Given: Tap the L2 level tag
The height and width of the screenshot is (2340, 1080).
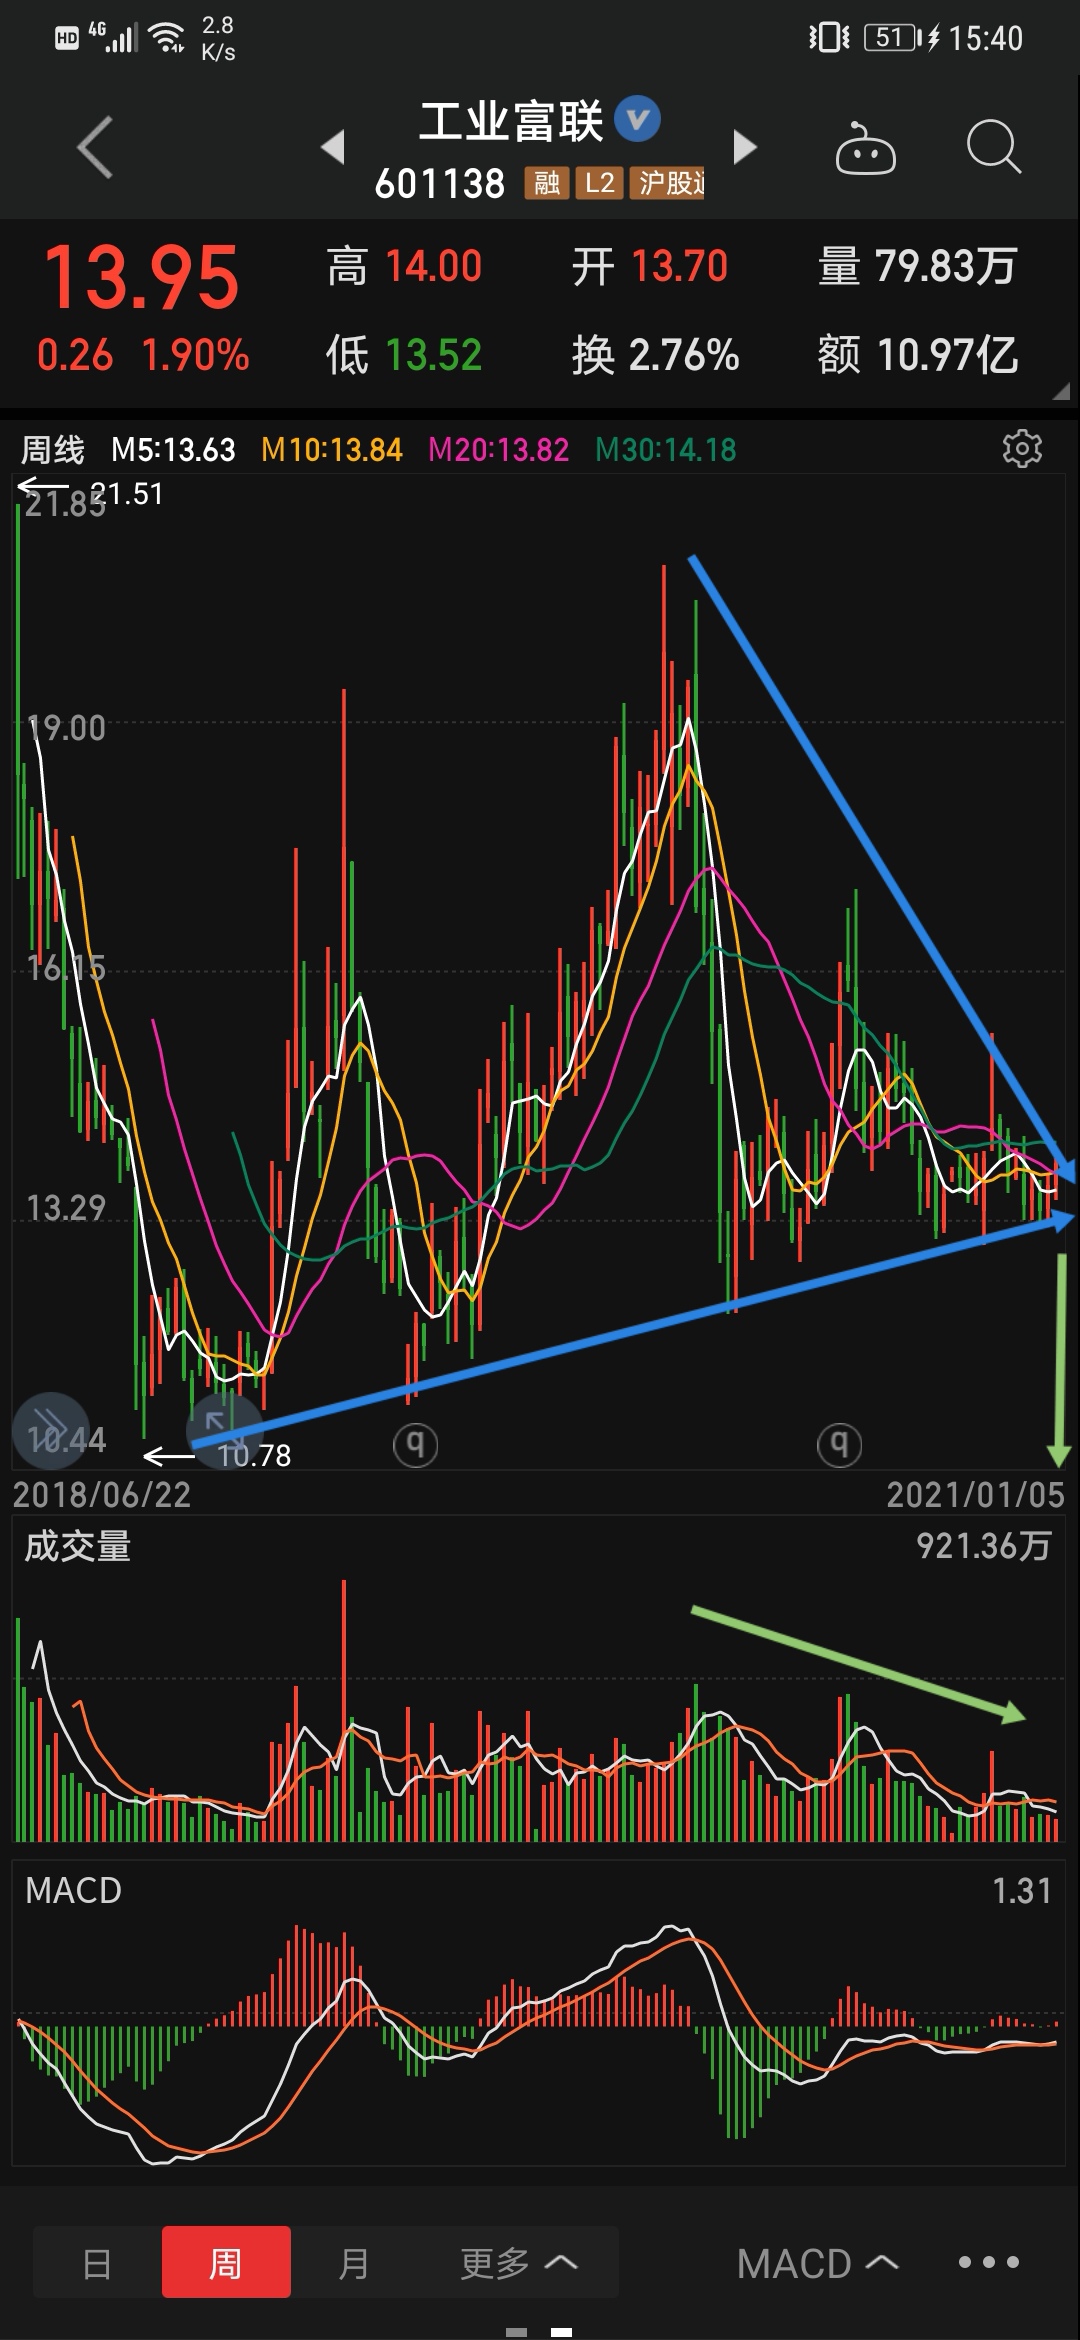Looking at the screenshot, I should click(x=599, y=183).
